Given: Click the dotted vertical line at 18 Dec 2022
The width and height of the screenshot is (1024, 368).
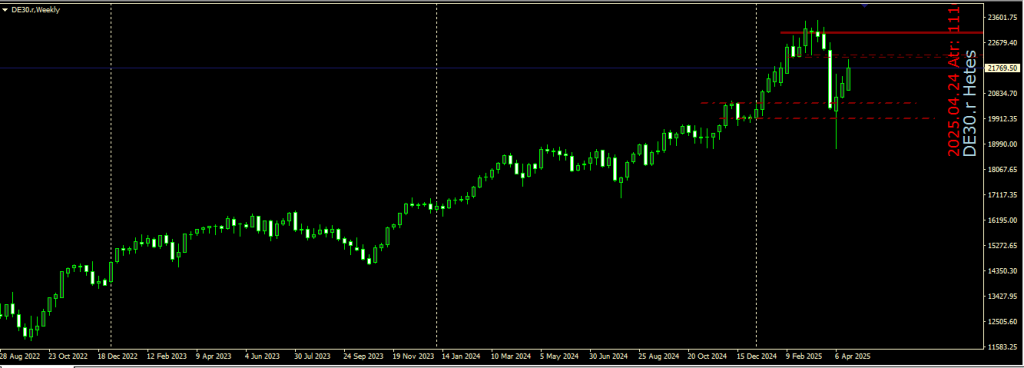Looking at the screenshot, I should [x=111, y=175].
